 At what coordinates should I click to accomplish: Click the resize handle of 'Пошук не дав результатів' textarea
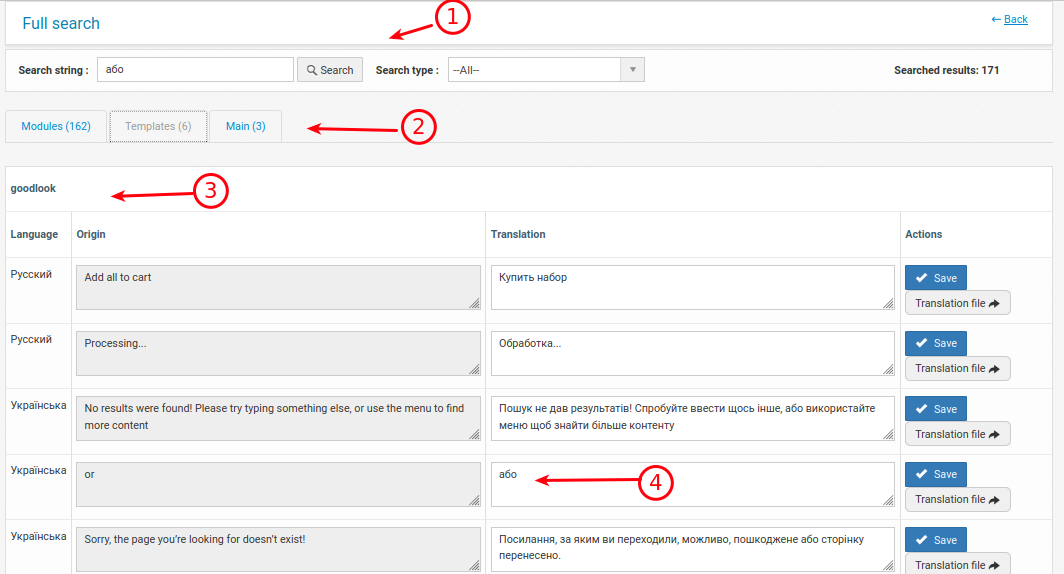coord(888,434)
